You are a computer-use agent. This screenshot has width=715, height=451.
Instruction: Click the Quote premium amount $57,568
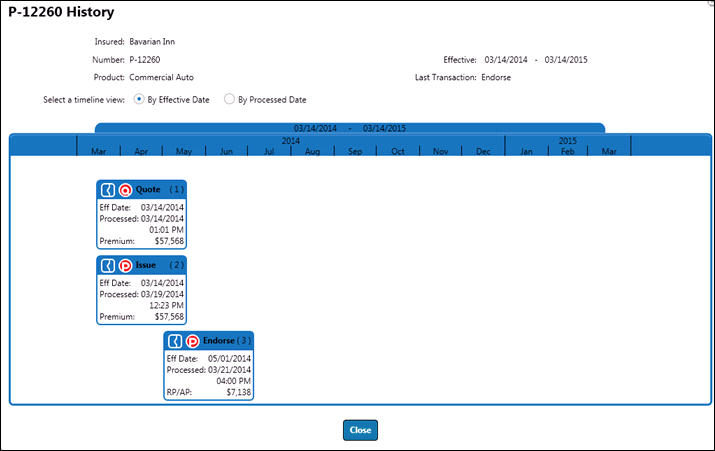(x=166, y=241)
